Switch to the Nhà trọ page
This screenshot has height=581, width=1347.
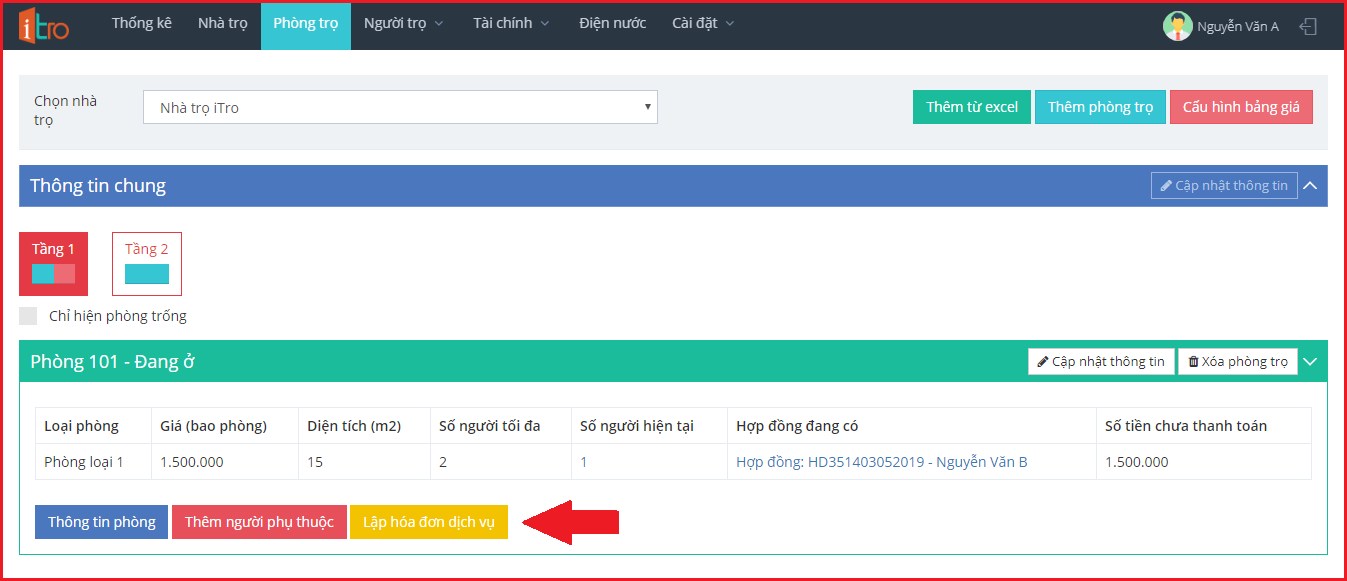tap(222, 24)
